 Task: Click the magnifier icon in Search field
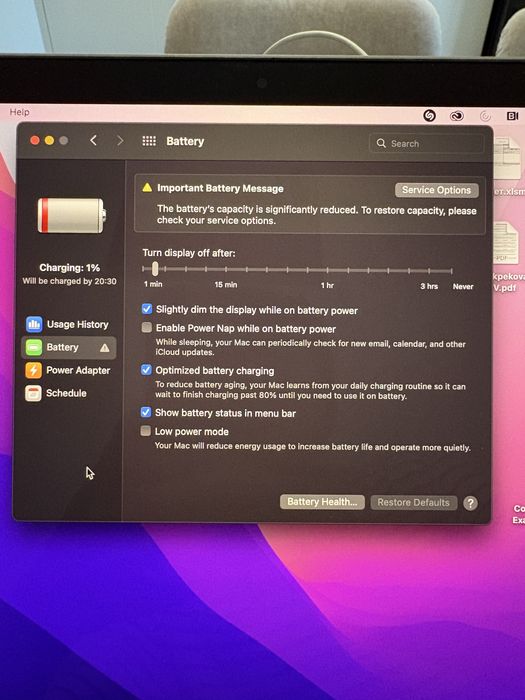click(x=381, y=143)
